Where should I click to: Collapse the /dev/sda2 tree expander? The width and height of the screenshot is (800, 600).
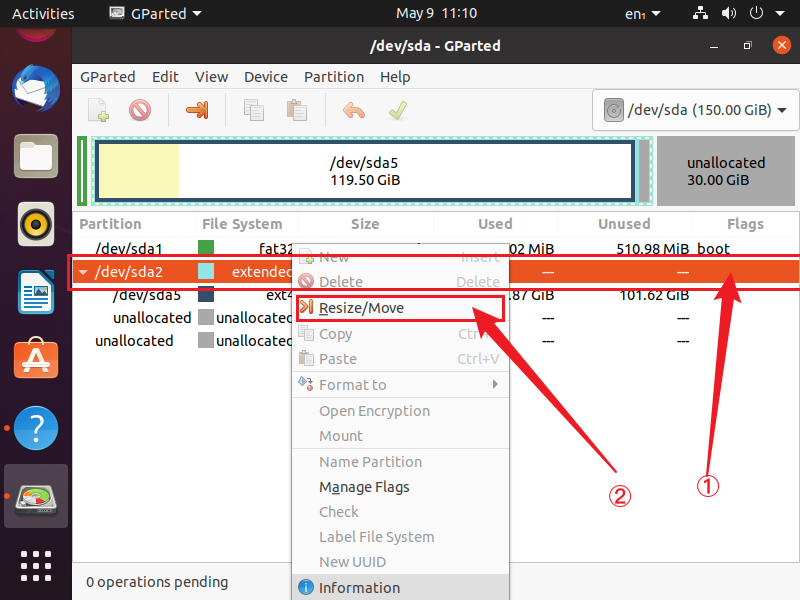click(83, 272)
